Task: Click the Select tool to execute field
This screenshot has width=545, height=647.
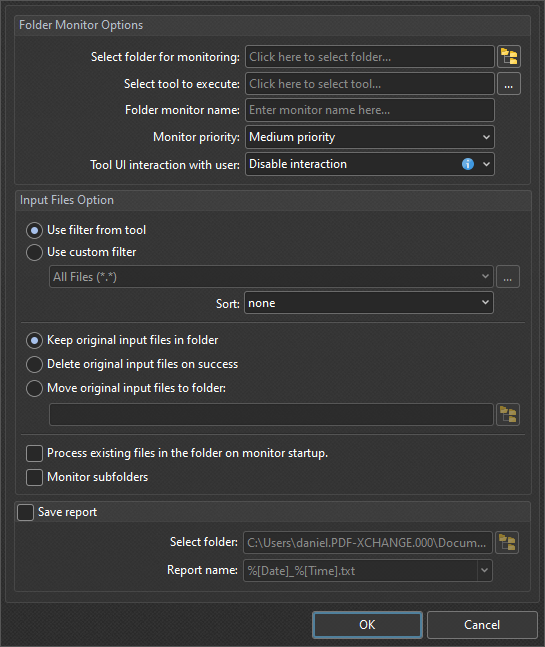Action: (x=370, y=84)
